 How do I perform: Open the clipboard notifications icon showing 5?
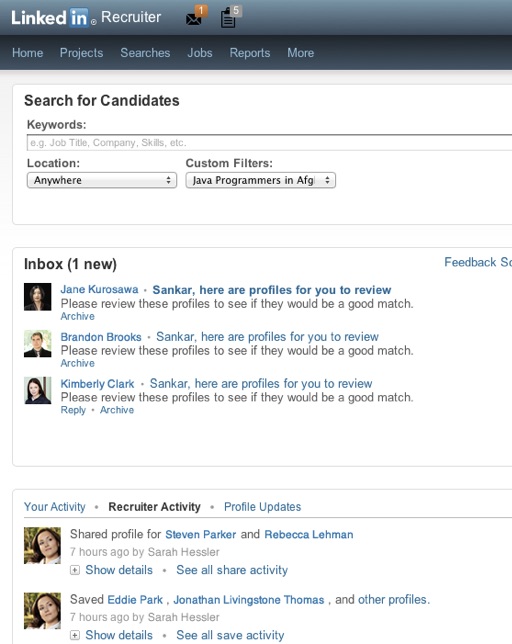point(231,17)
